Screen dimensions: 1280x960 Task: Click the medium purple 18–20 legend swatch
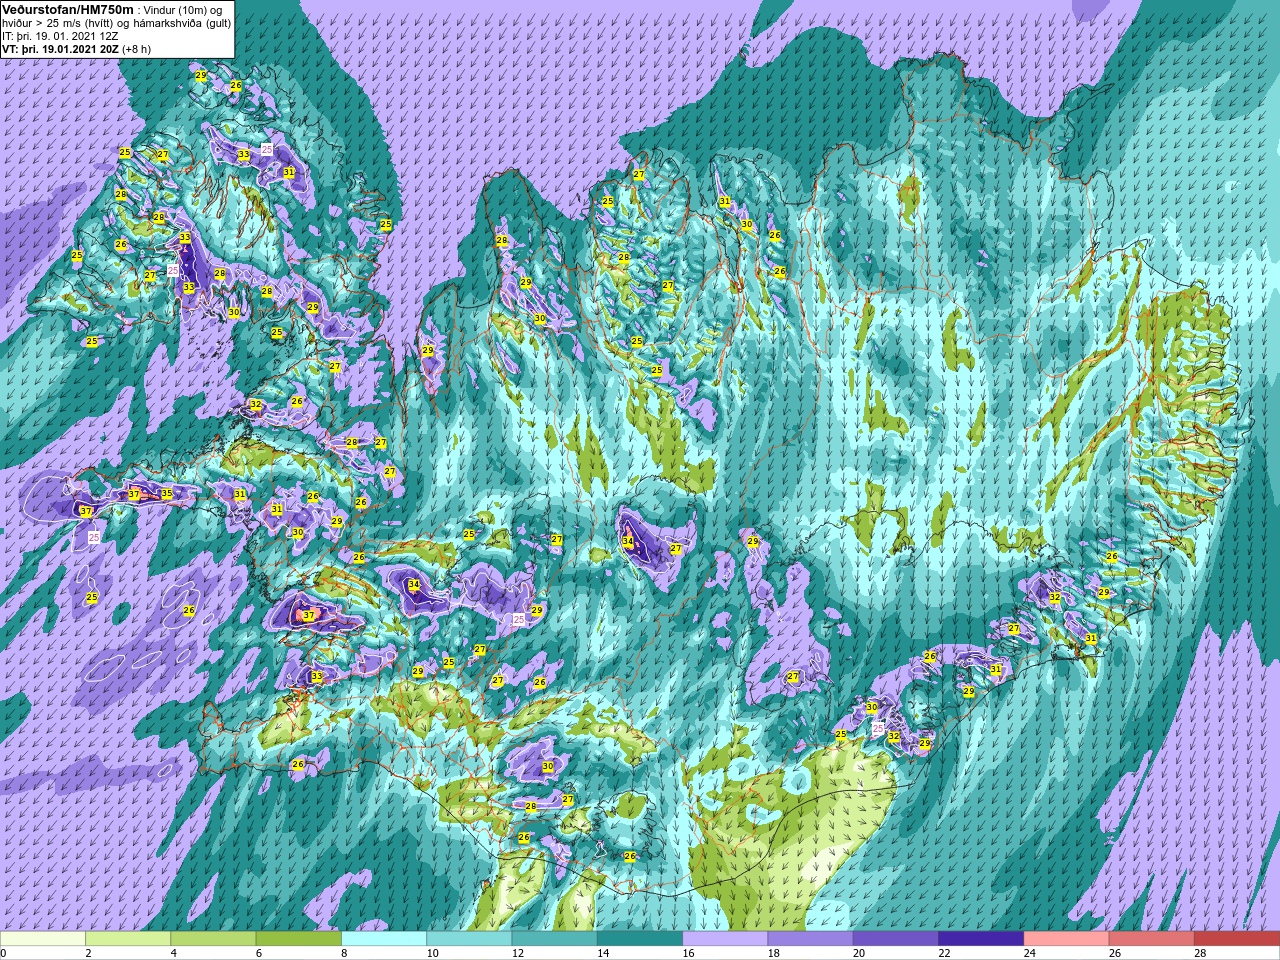tap(811, 939)
